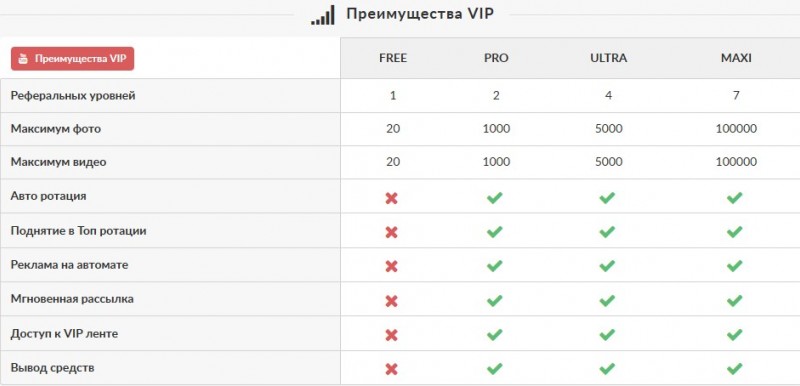Click the green check for Вывод средств MAXI
The image size is (800, 386).
(734, 368)
